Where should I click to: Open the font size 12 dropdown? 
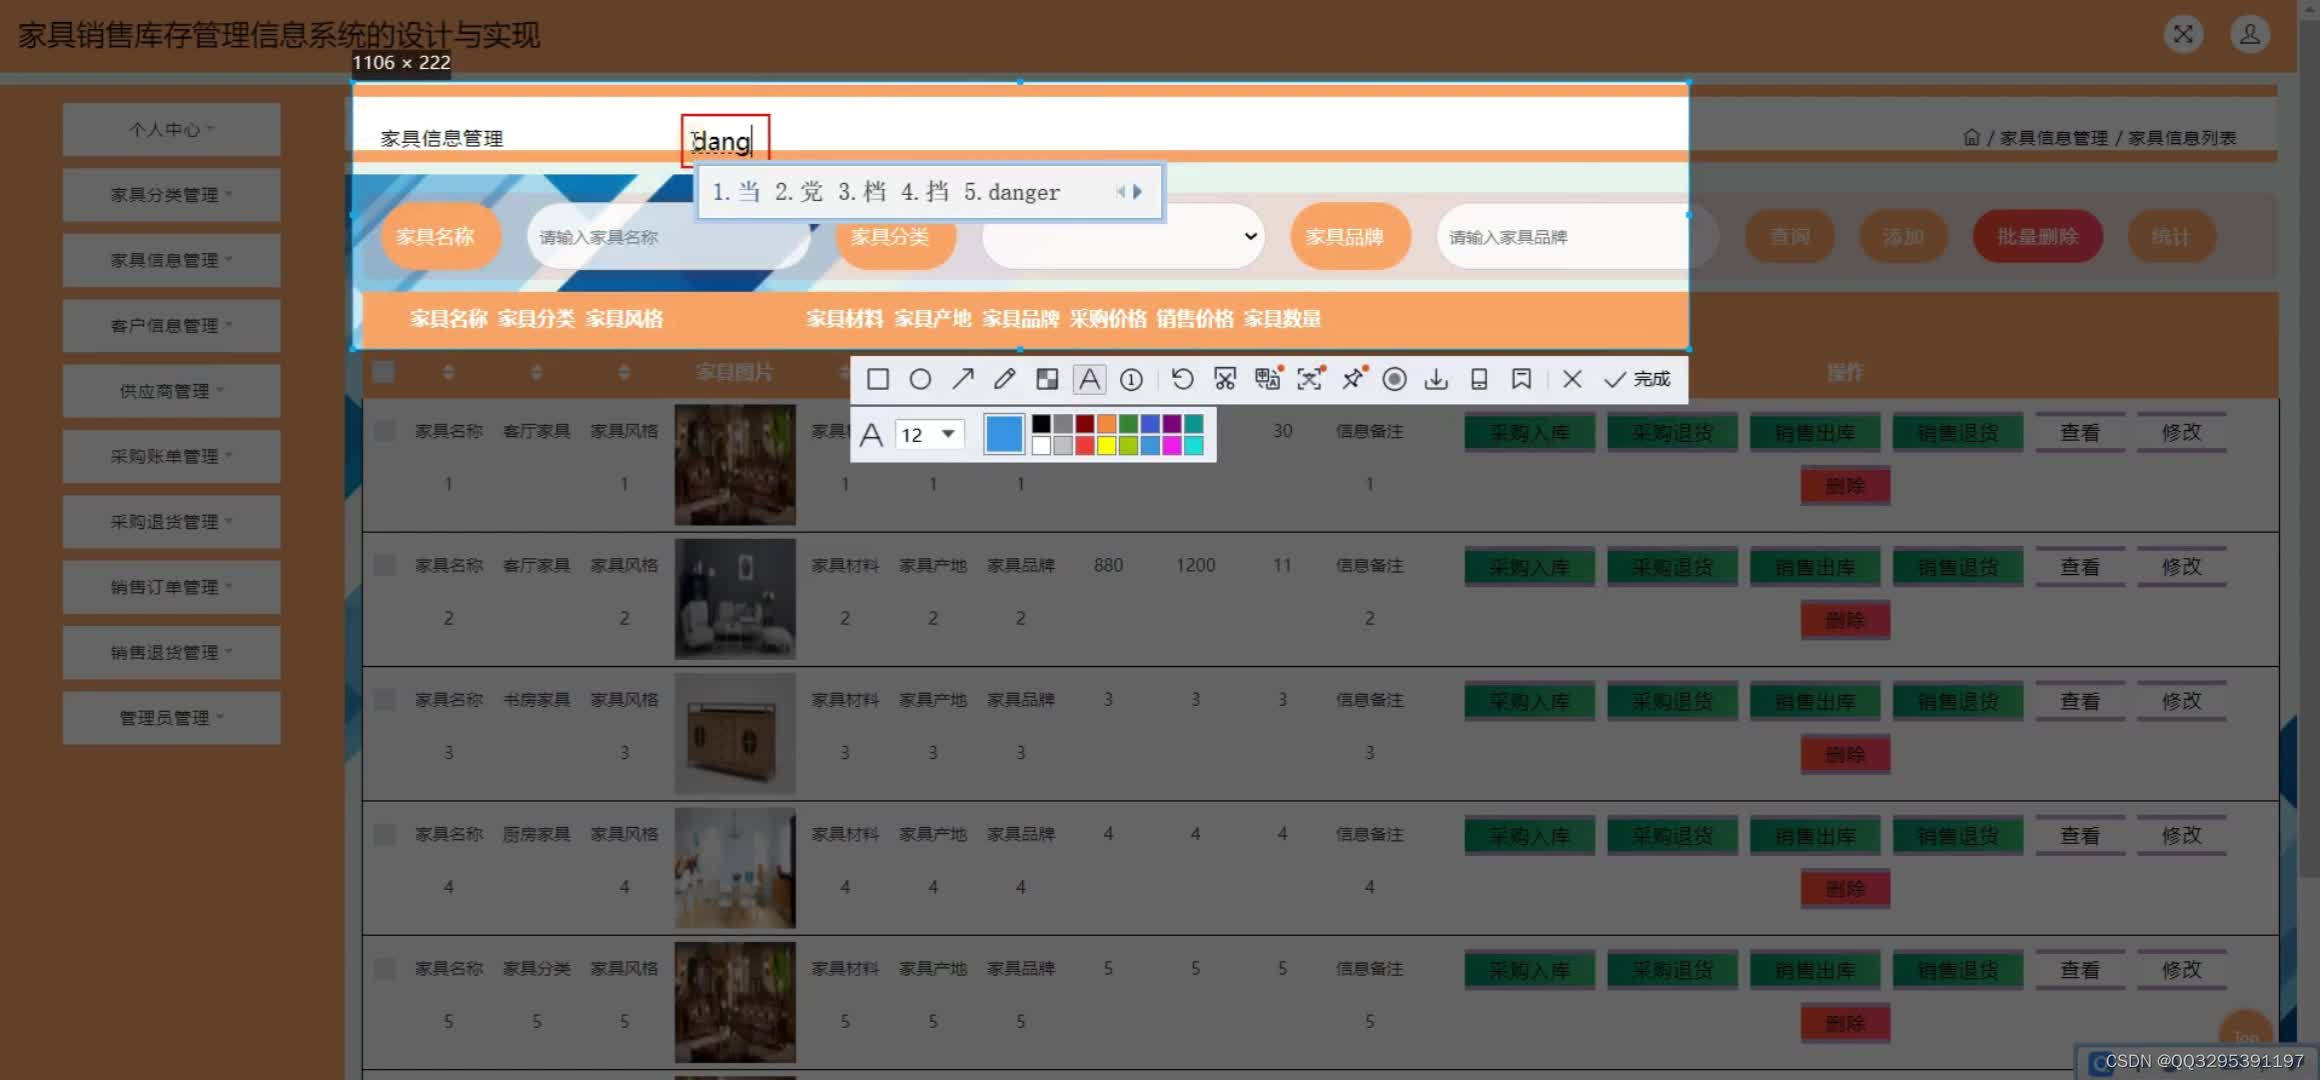tap(929, 434)
